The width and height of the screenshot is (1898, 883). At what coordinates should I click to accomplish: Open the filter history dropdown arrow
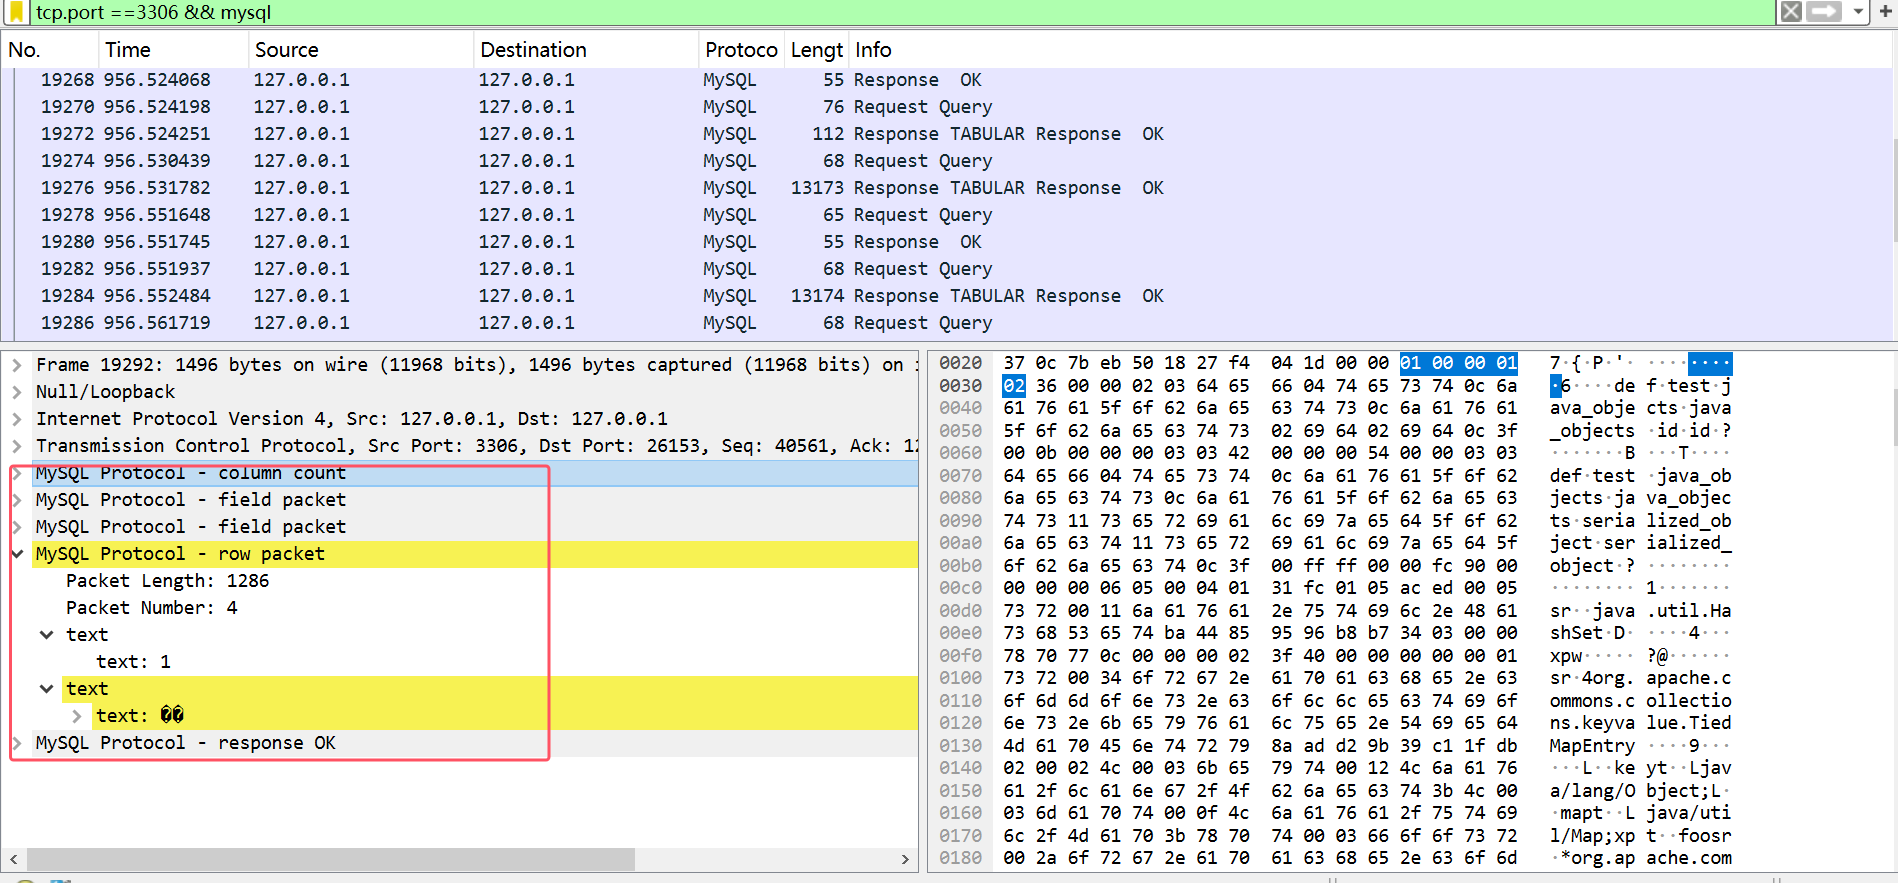point(1858,12)
